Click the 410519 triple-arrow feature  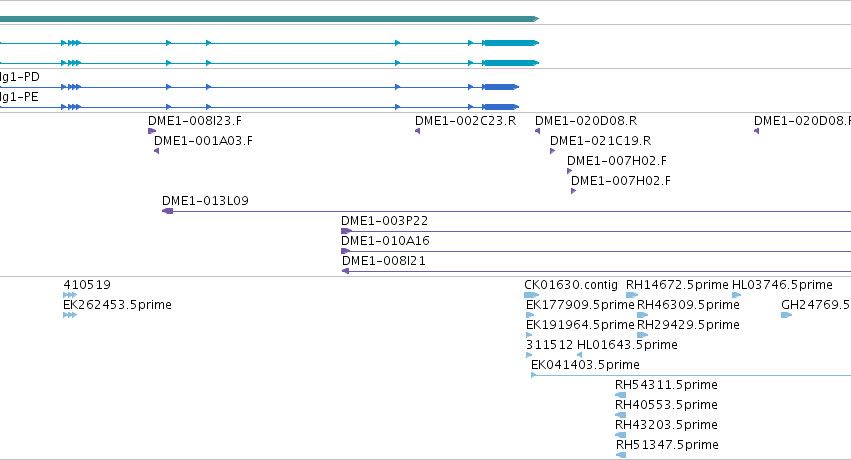70,295
